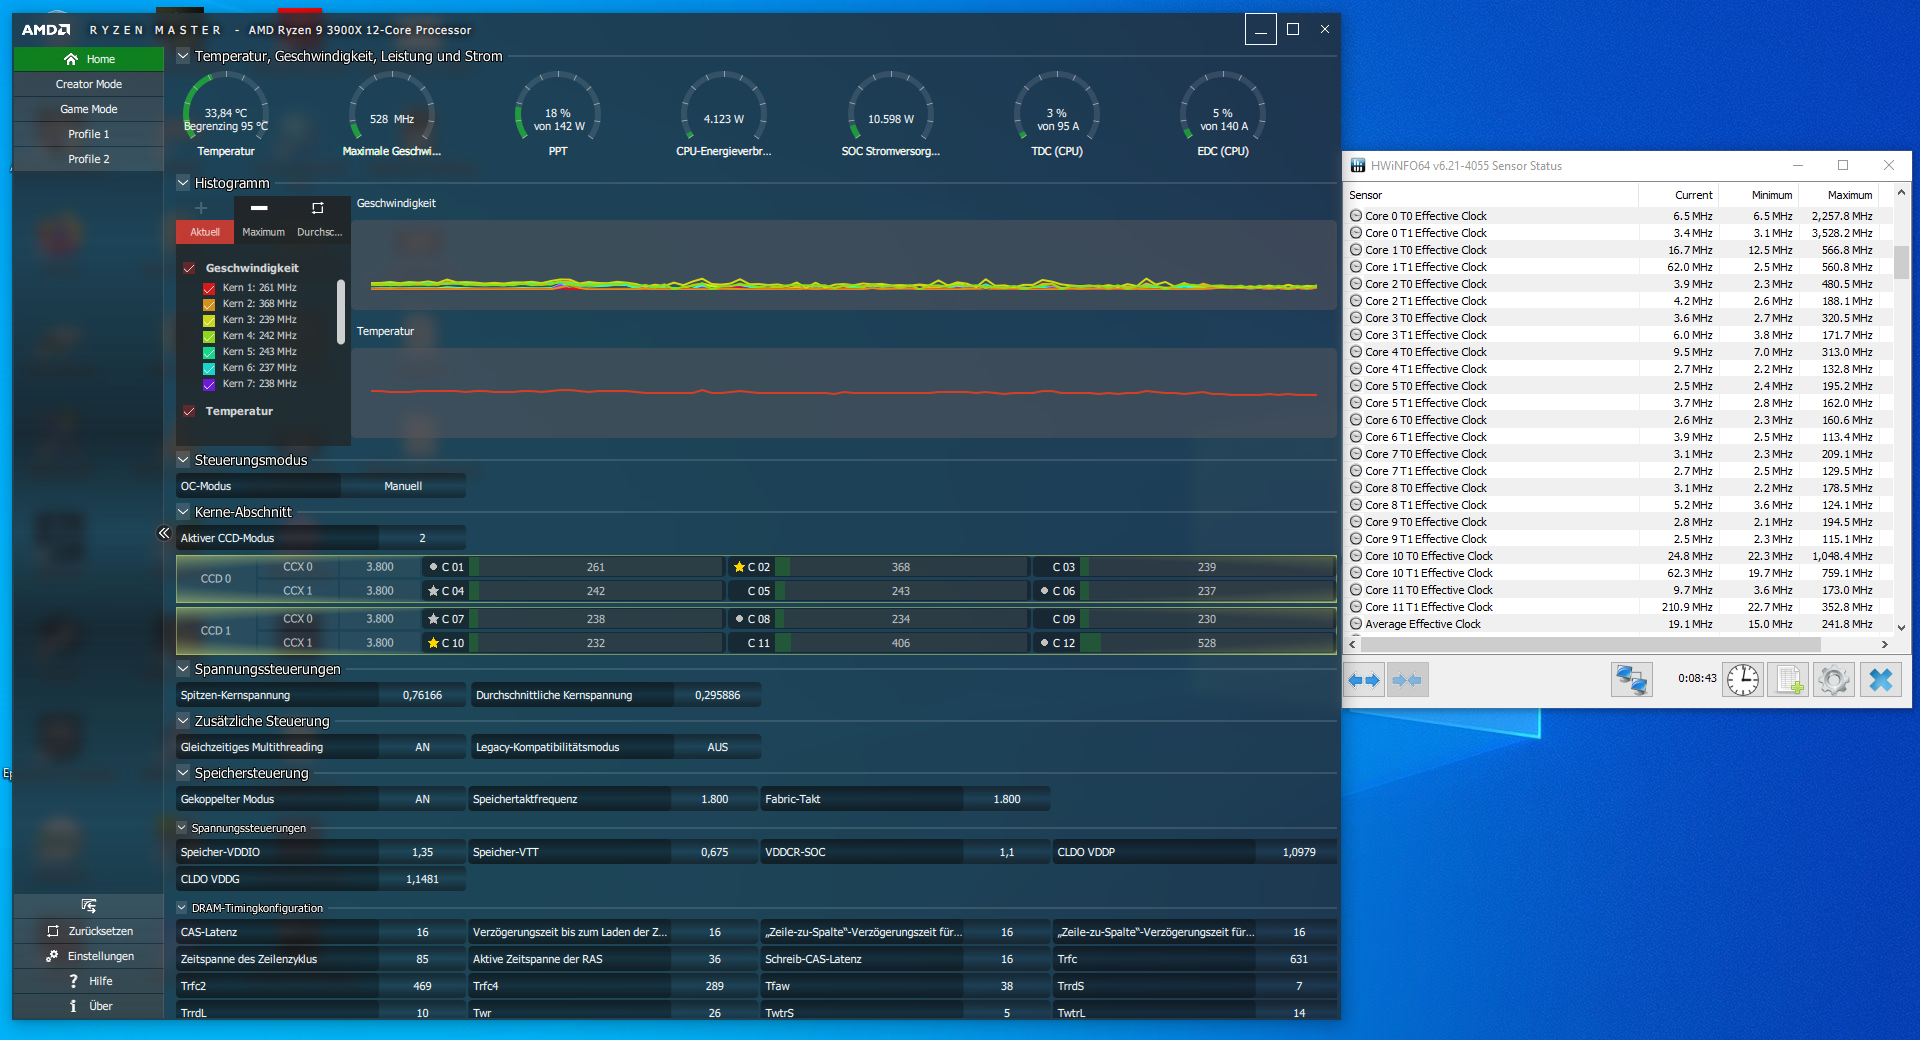The image size is (1920, 1040).
Task: Click the dot marker beside core C 08
Action: coord(739,619)
